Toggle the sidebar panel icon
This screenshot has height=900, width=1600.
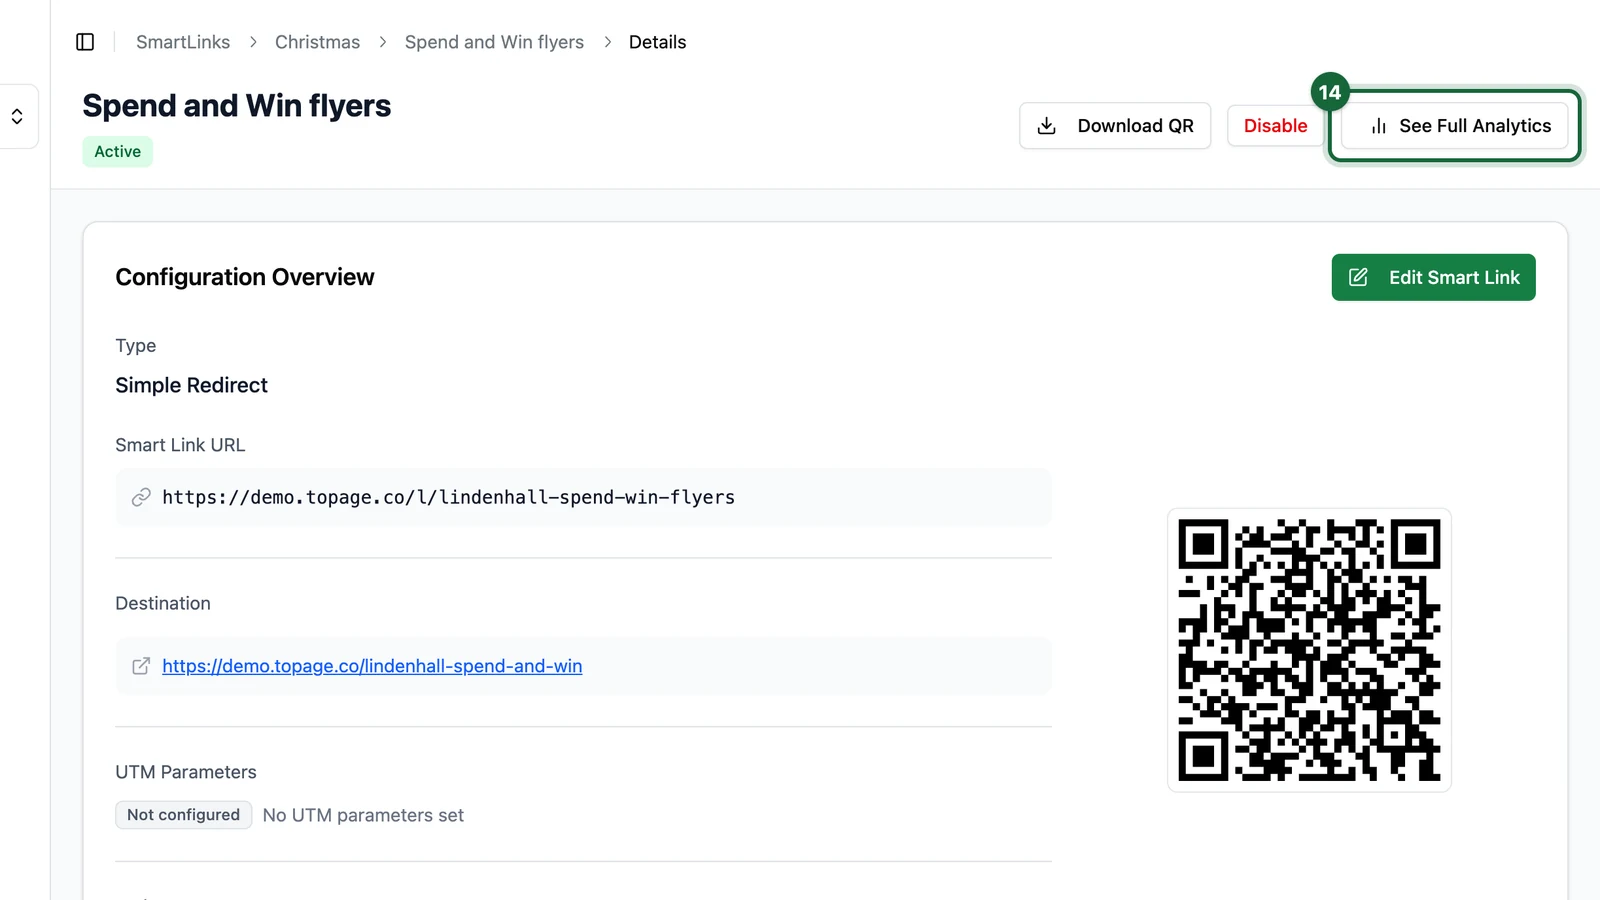[x=85, y=42]
